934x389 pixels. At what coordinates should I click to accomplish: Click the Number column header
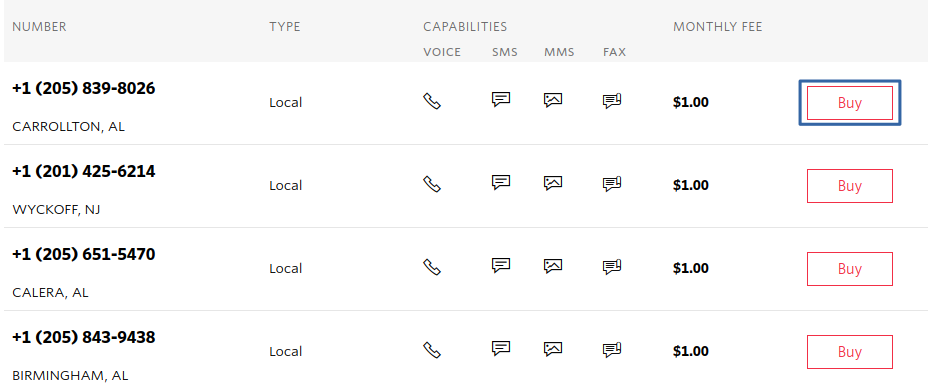click(x=39, y=27)
